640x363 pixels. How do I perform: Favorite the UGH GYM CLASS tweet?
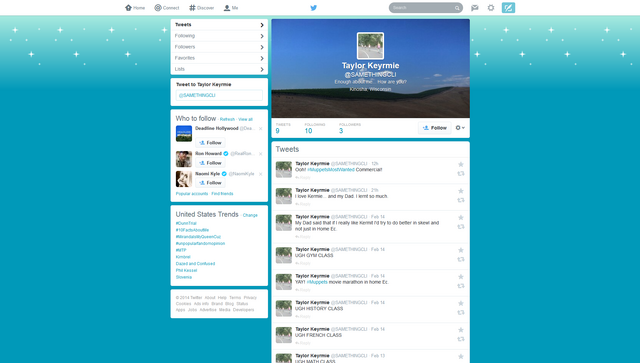461,250
